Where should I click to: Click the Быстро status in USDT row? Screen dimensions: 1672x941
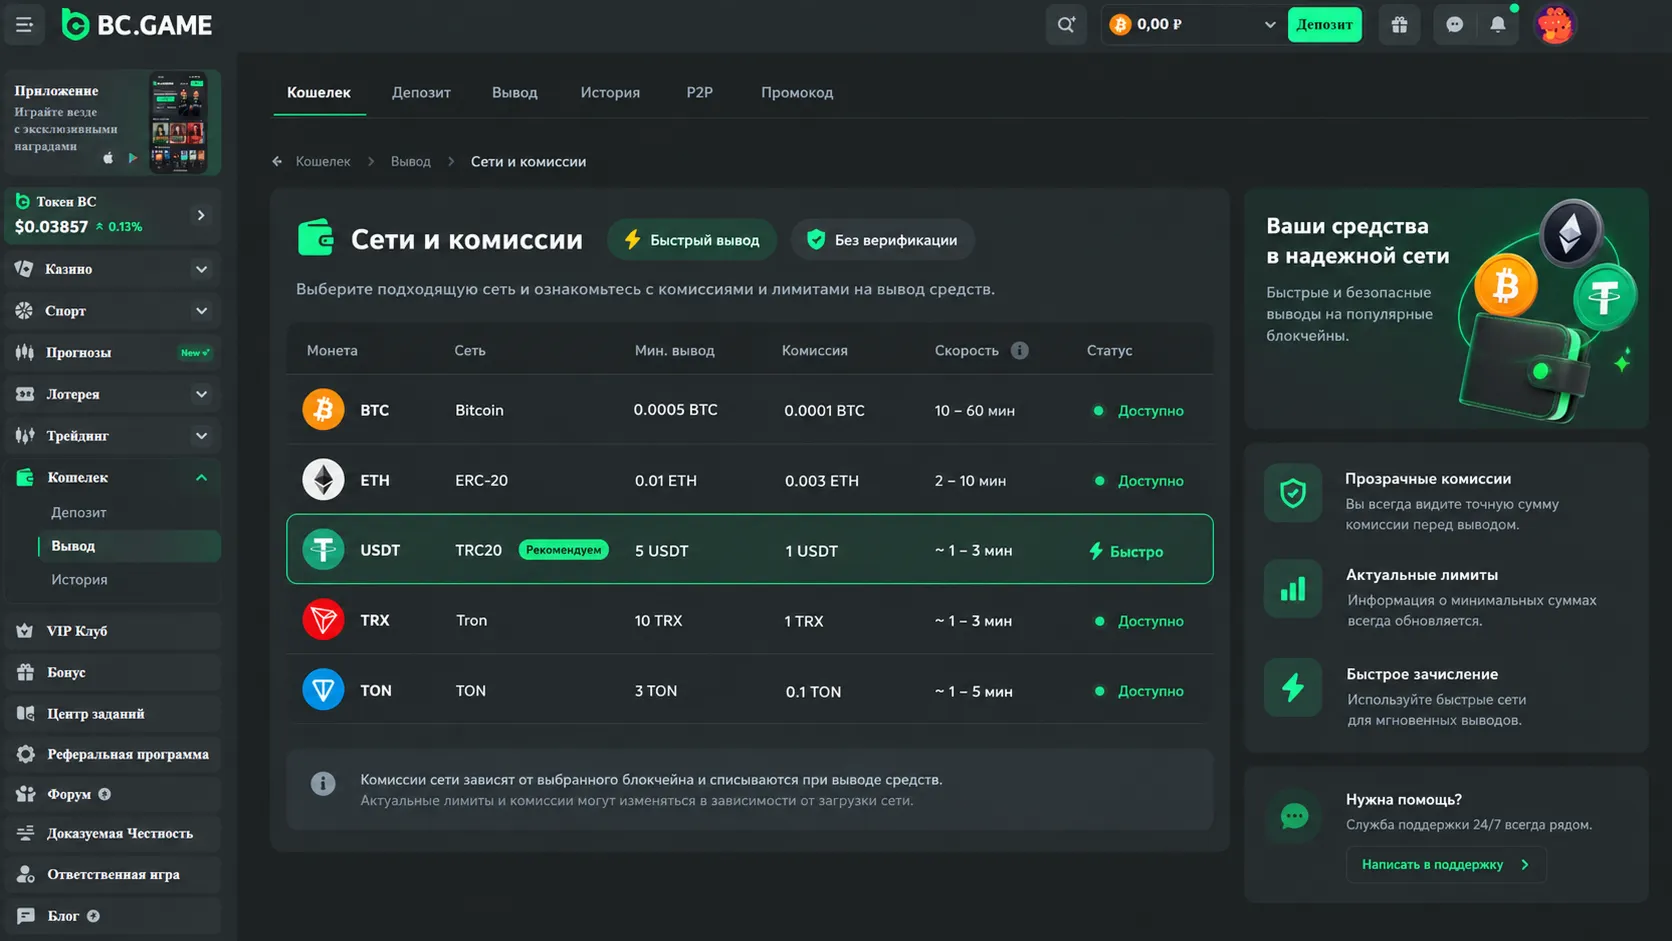pyautogui.click(x=1126, y=551)
